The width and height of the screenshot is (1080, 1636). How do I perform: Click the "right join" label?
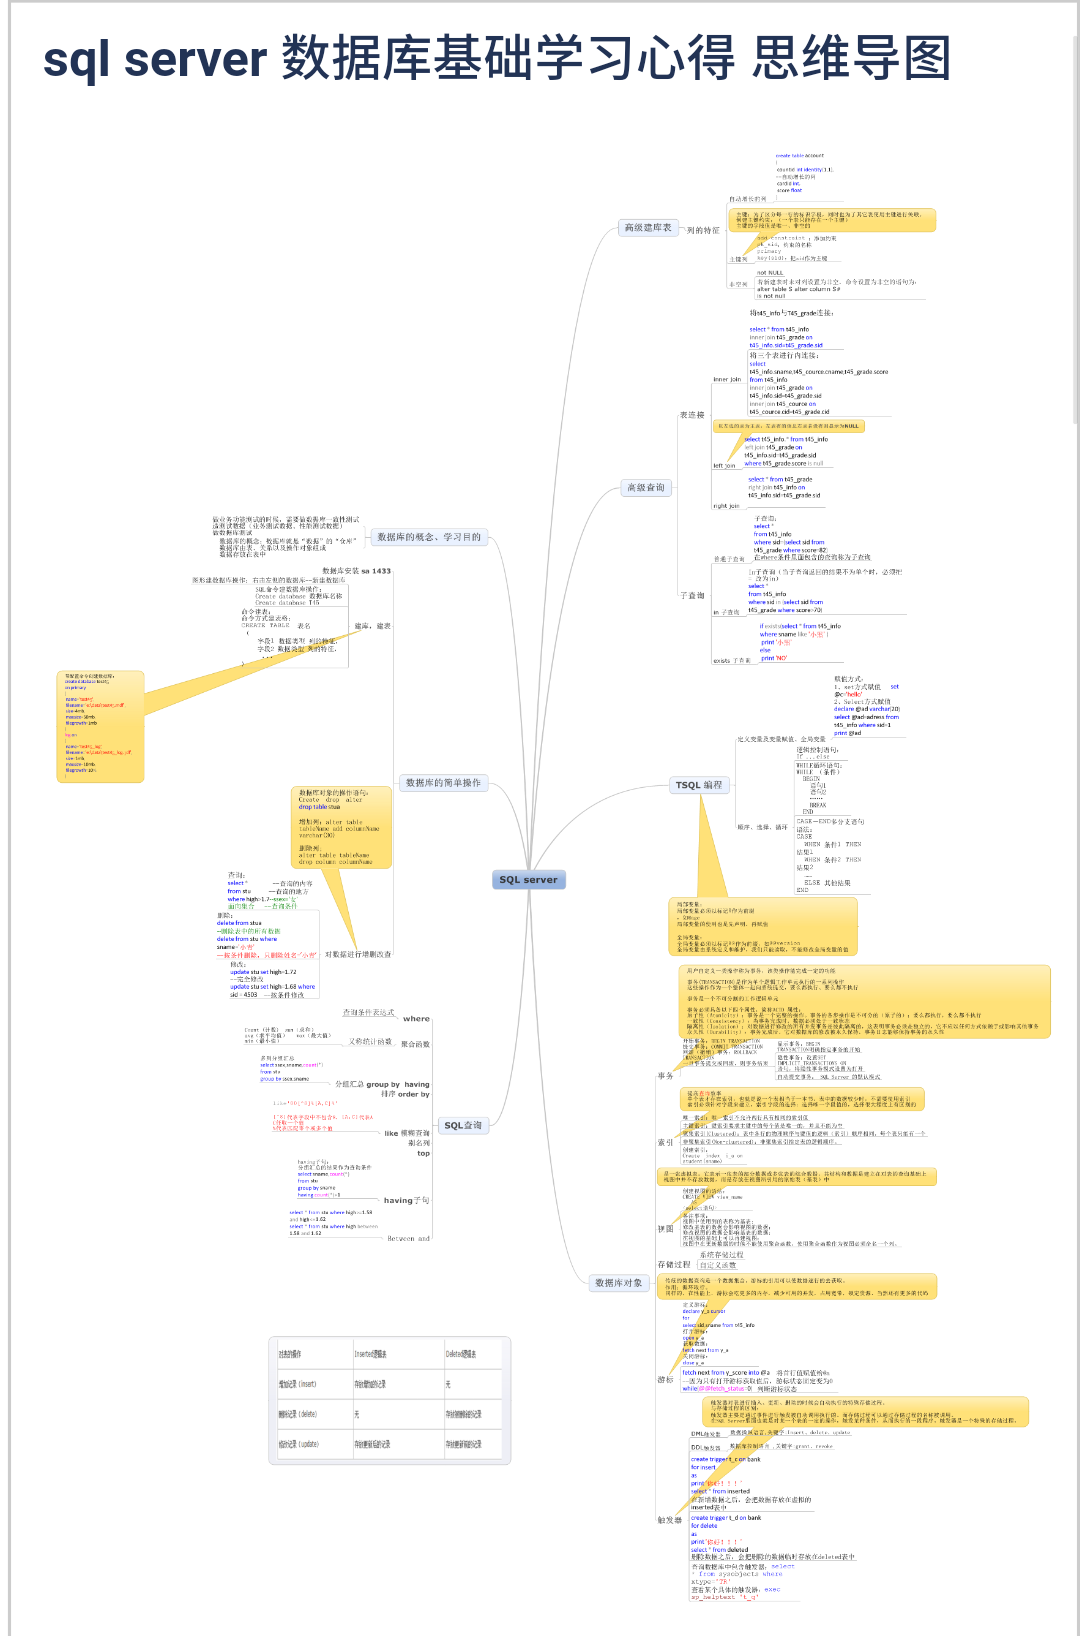coord(726,506)
